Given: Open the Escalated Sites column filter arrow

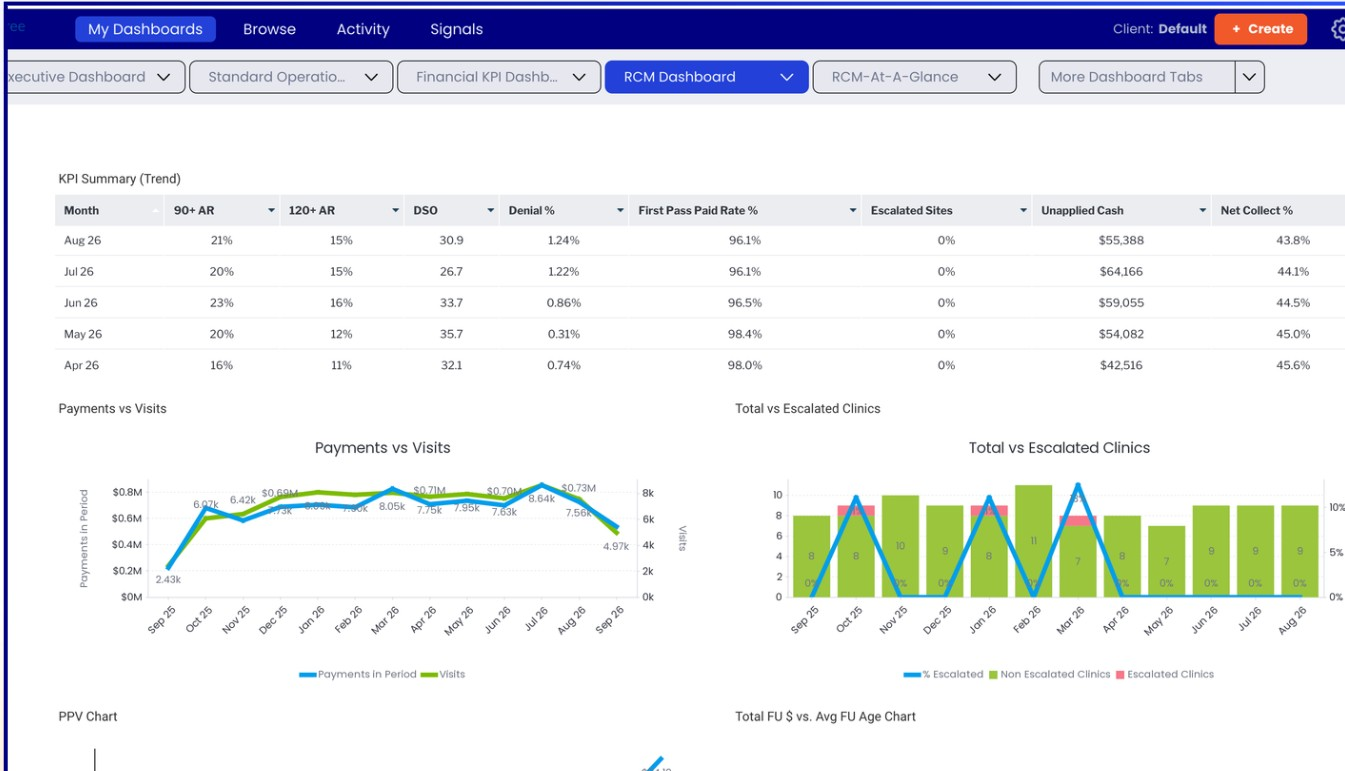Looking at the screenshot, I should tap(1023, 211).
